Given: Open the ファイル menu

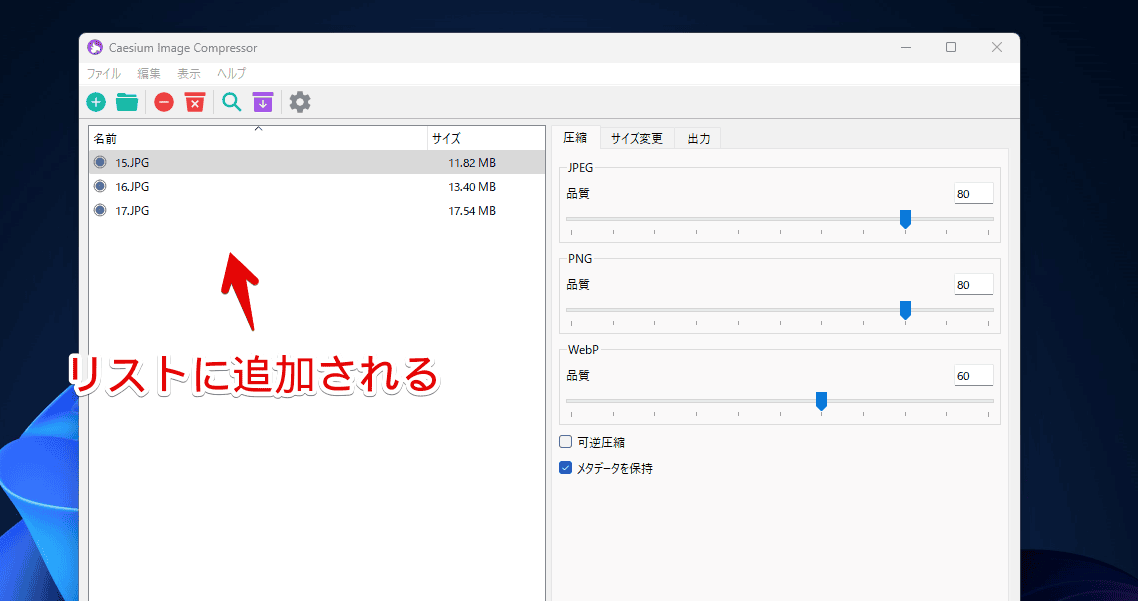Looking at the screenshot, I should point(104,73).
